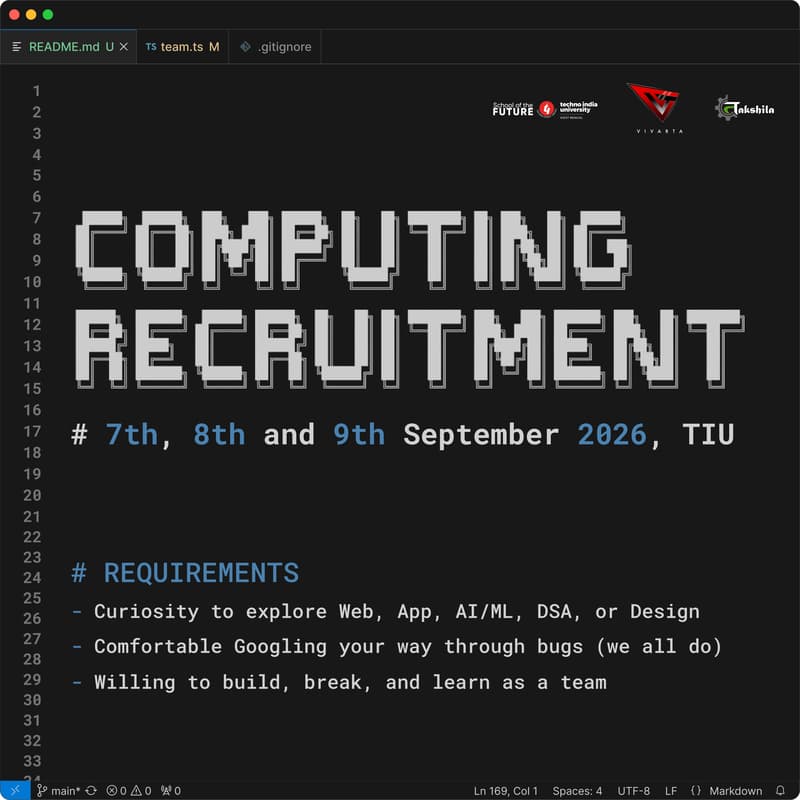Click Ln 169, Col 1 cursor position
The width and height of the screenshot is (800, 800).
coord(506,791)
